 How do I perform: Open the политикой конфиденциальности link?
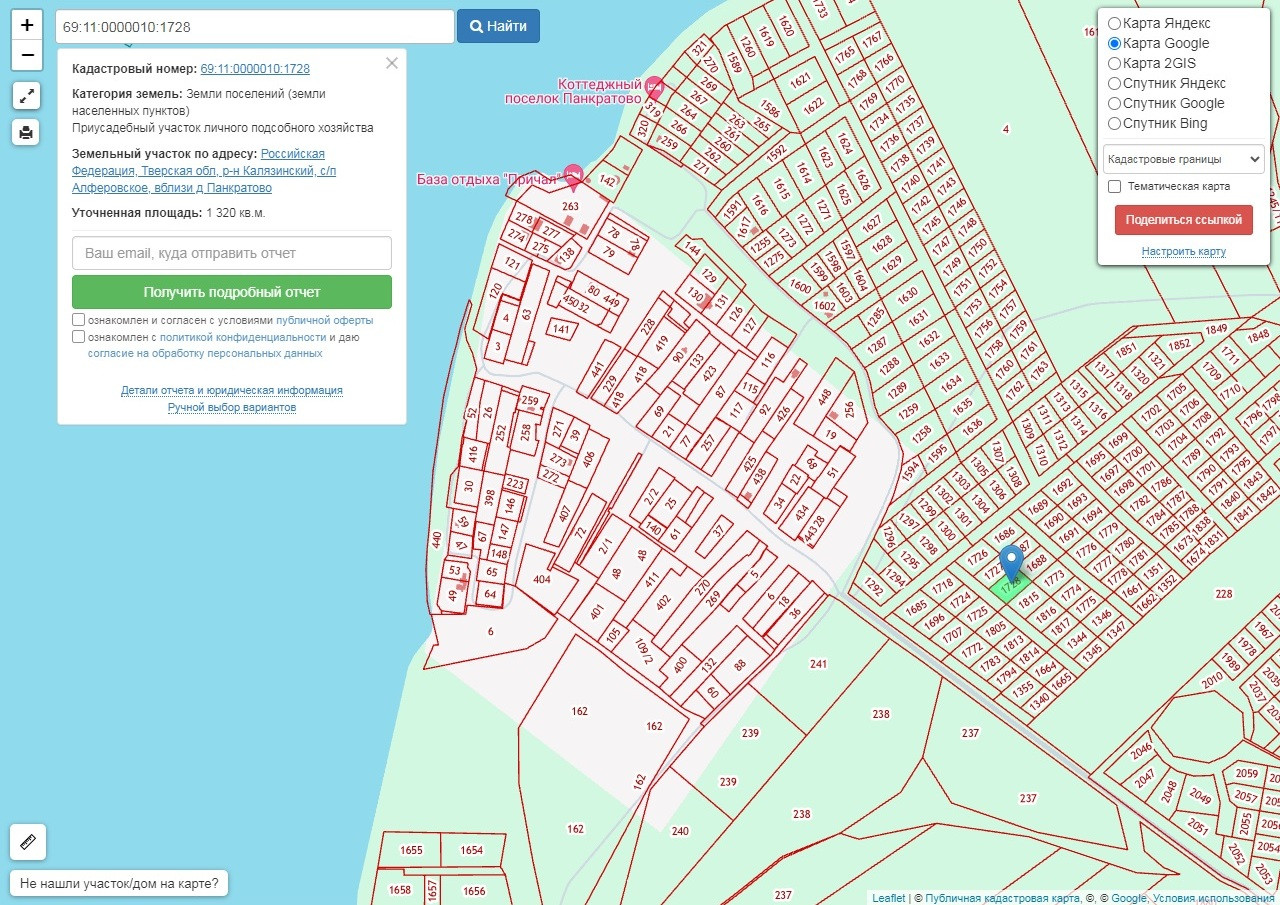[243, 338]
